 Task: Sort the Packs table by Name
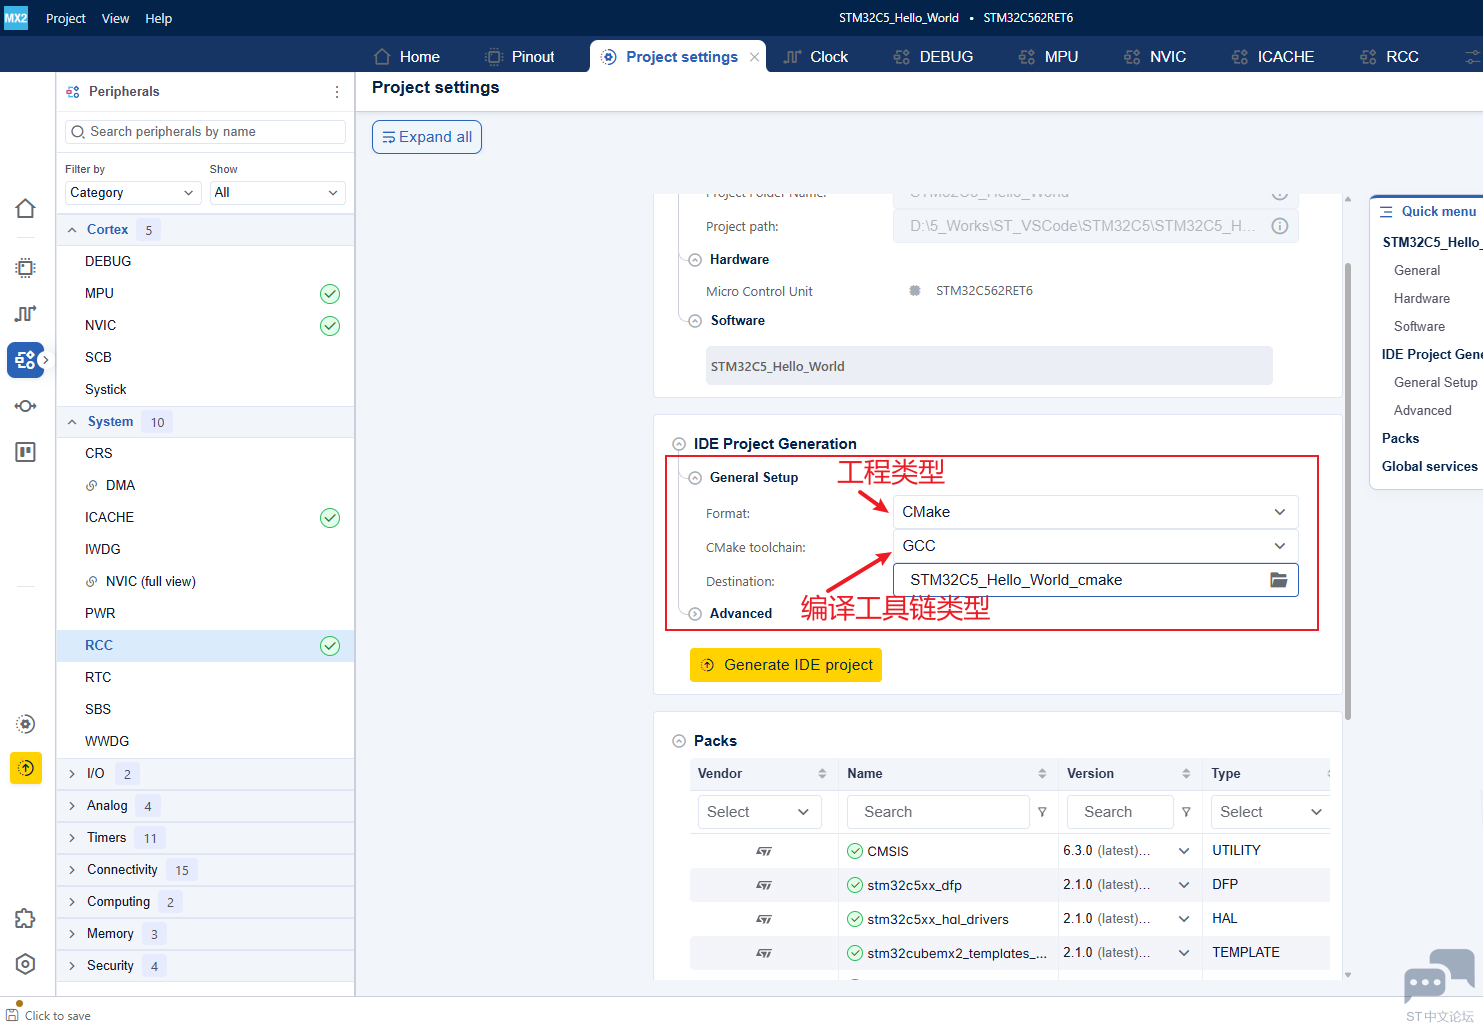[x=1042, y=774]
